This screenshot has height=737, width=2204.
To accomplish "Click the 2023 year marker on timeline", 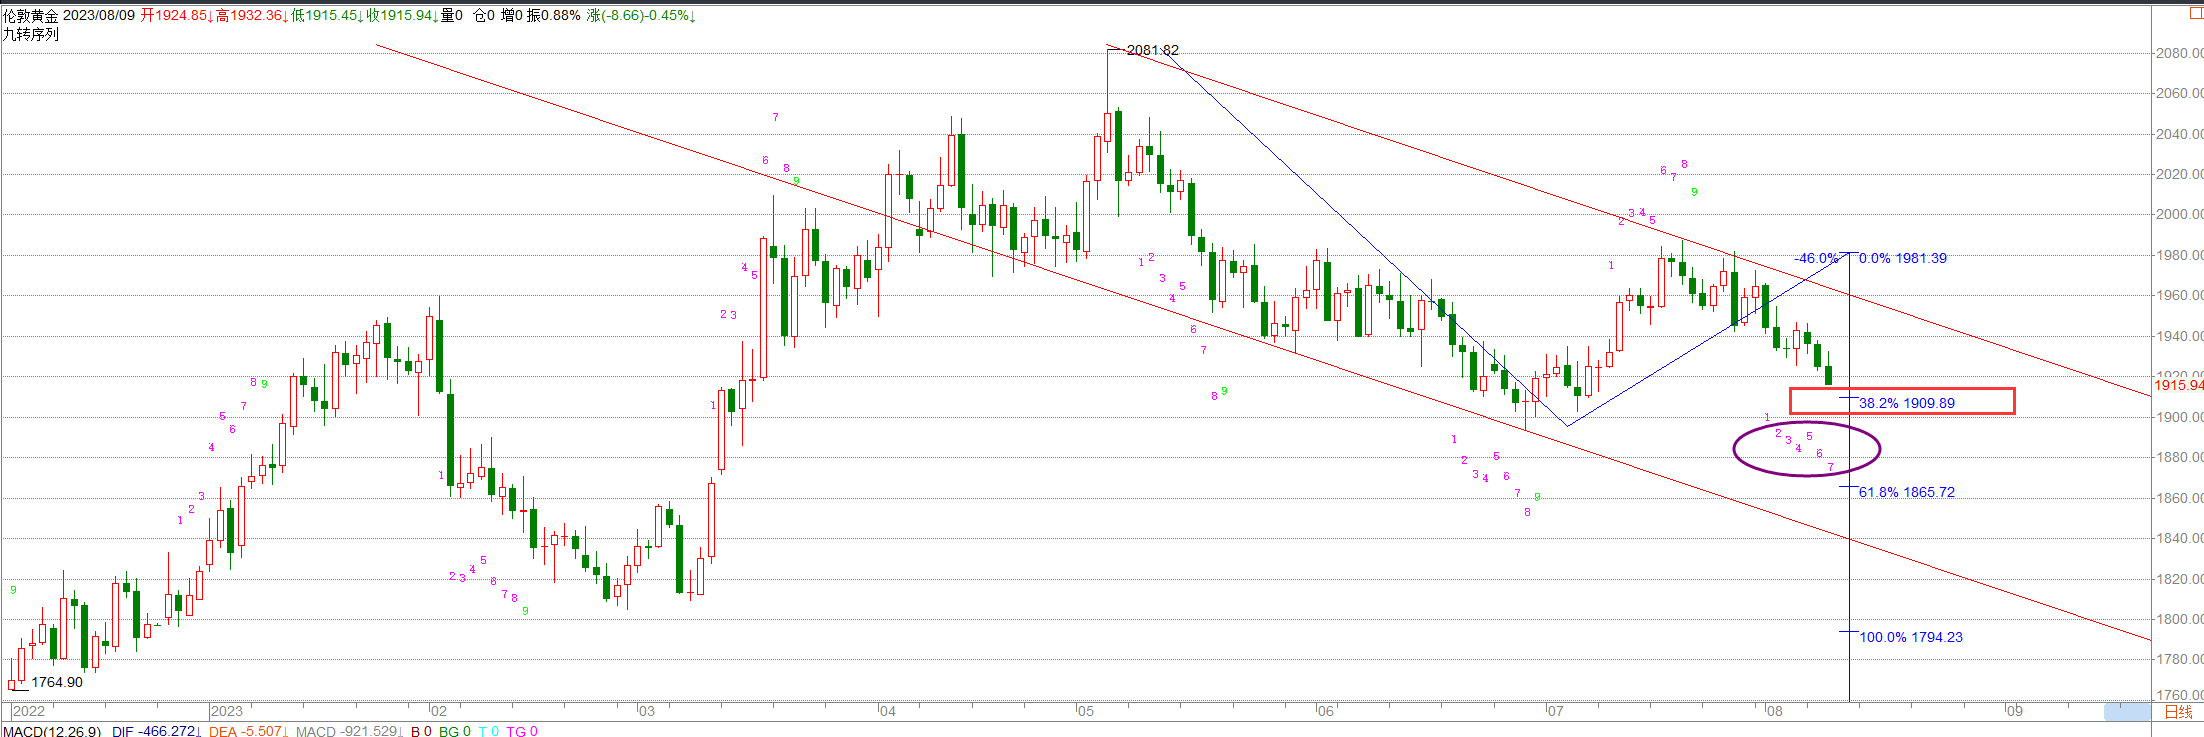I will tap(227, 711).
